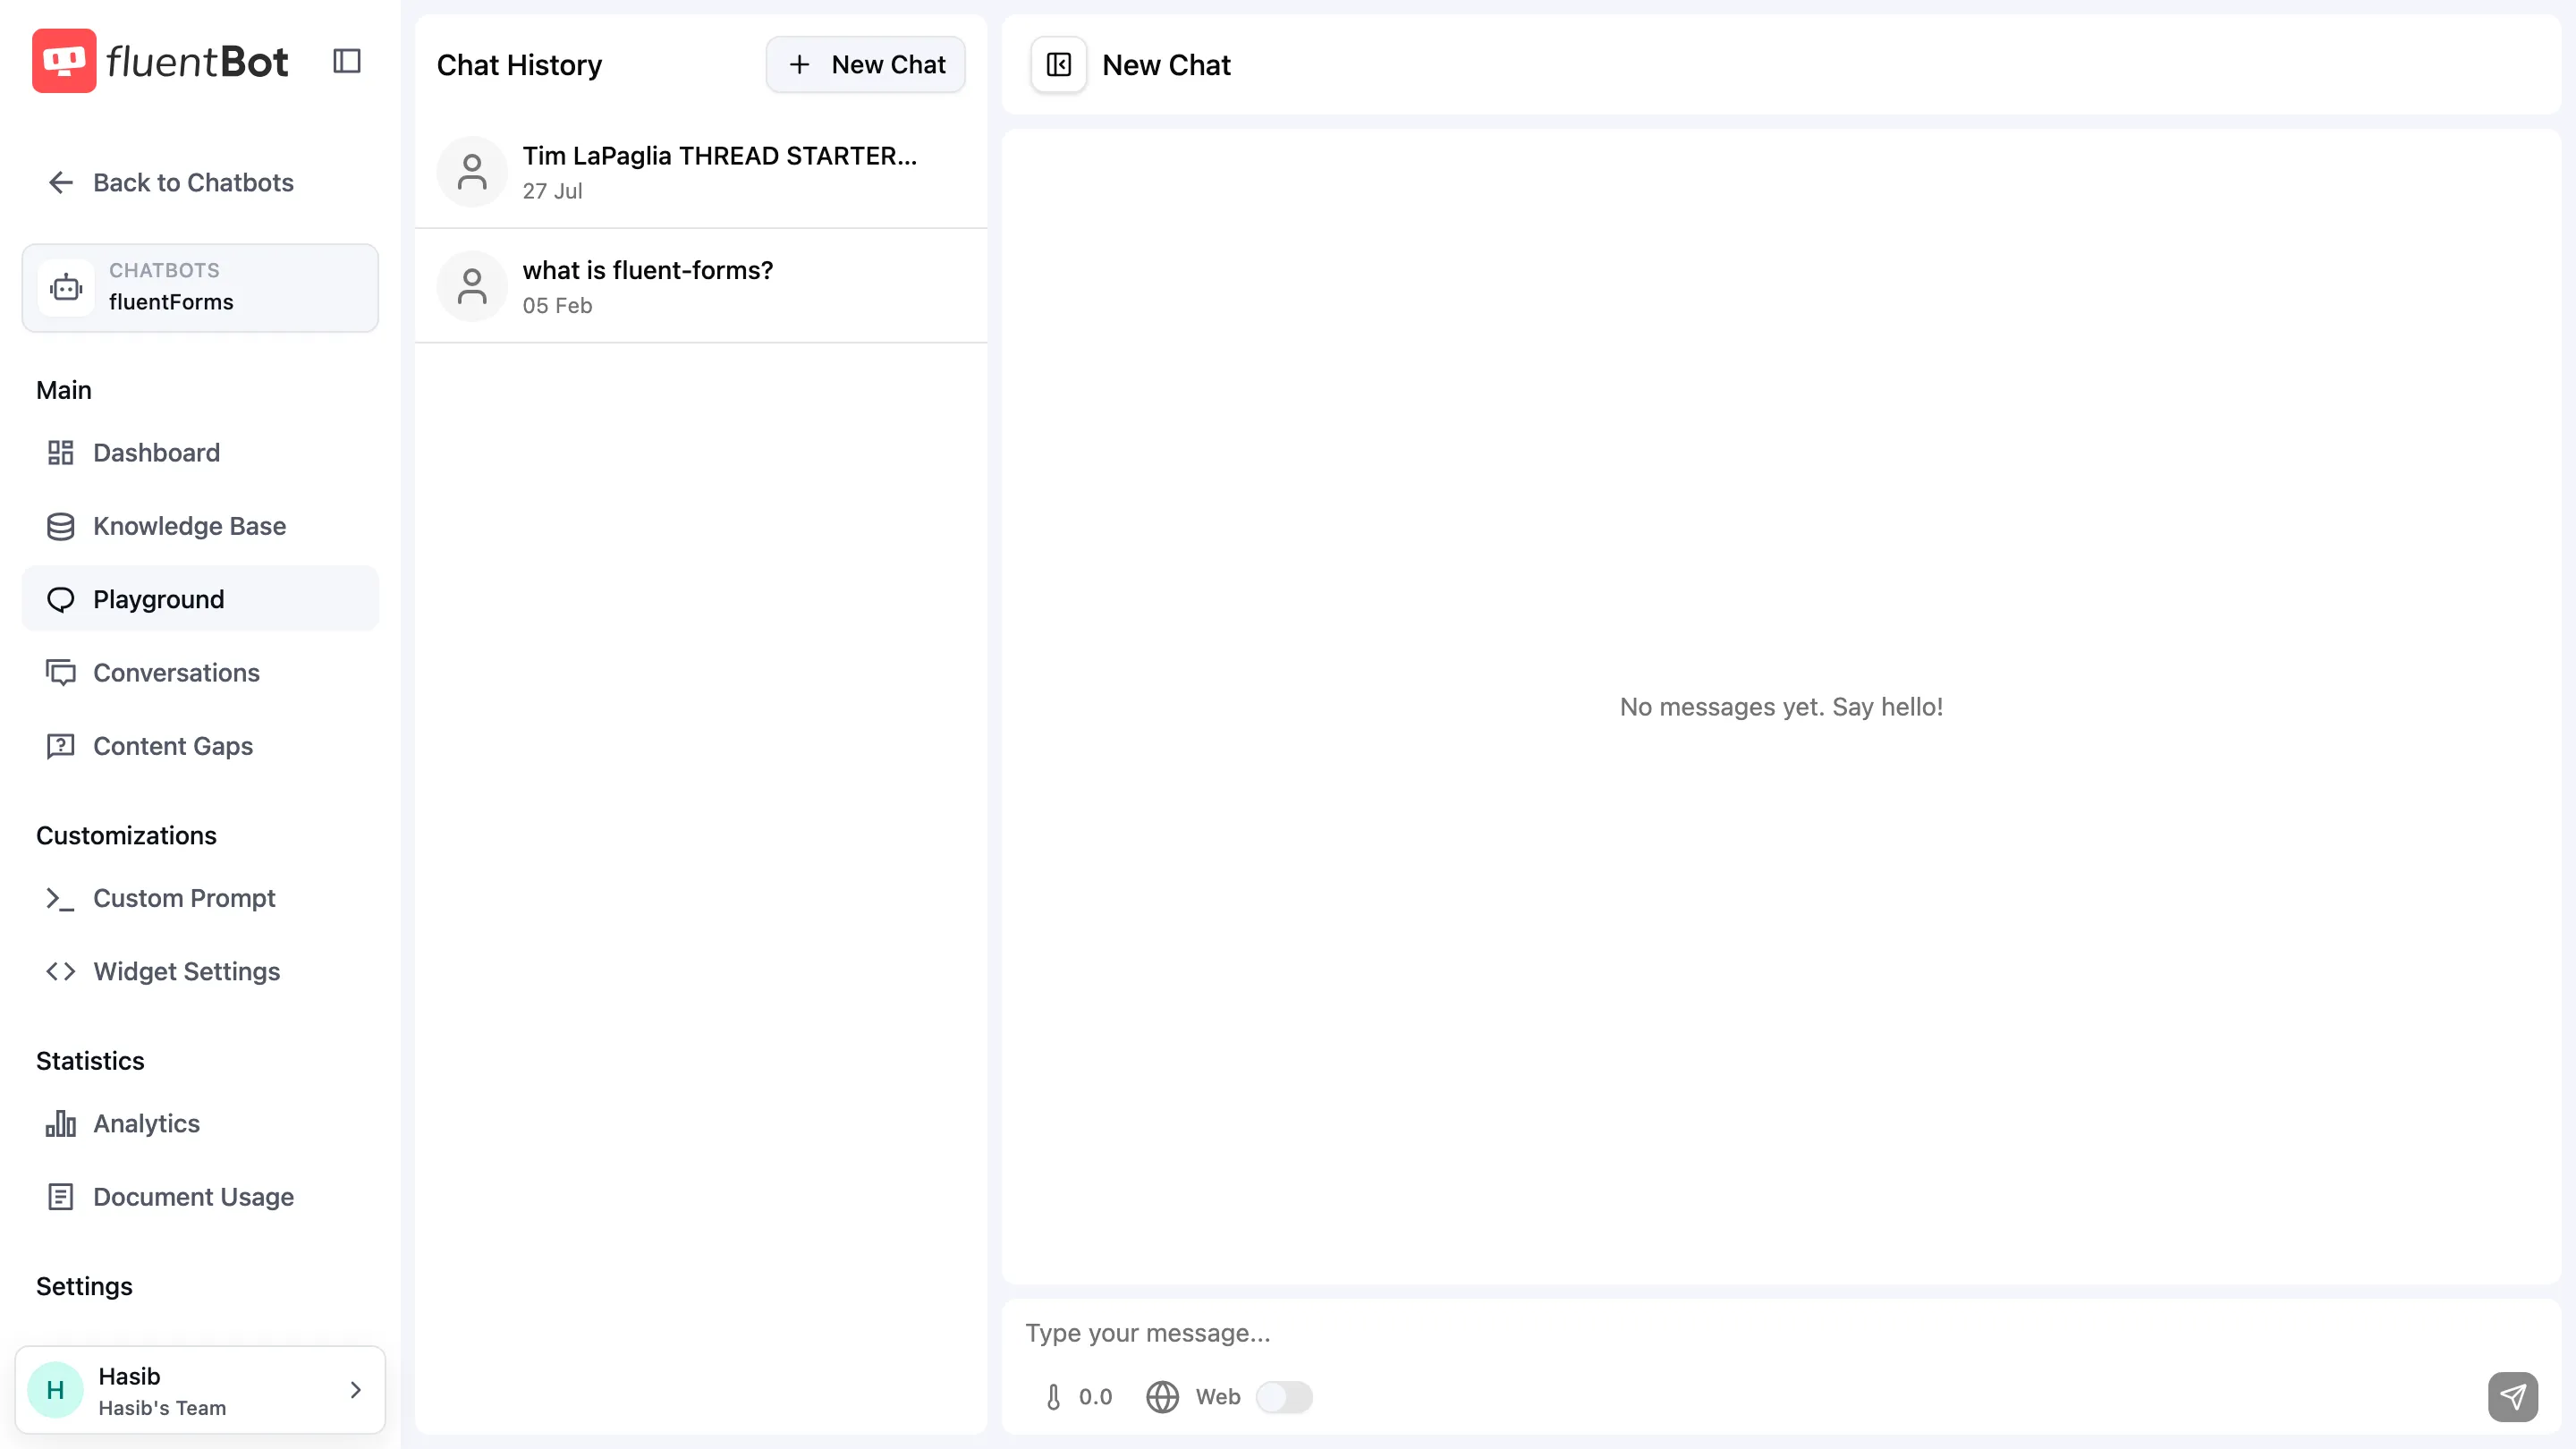The width and height of the screenshot is (2576, 1449).
Task: Click the temperature thermometer icon
Action: pos(1053,1397)
